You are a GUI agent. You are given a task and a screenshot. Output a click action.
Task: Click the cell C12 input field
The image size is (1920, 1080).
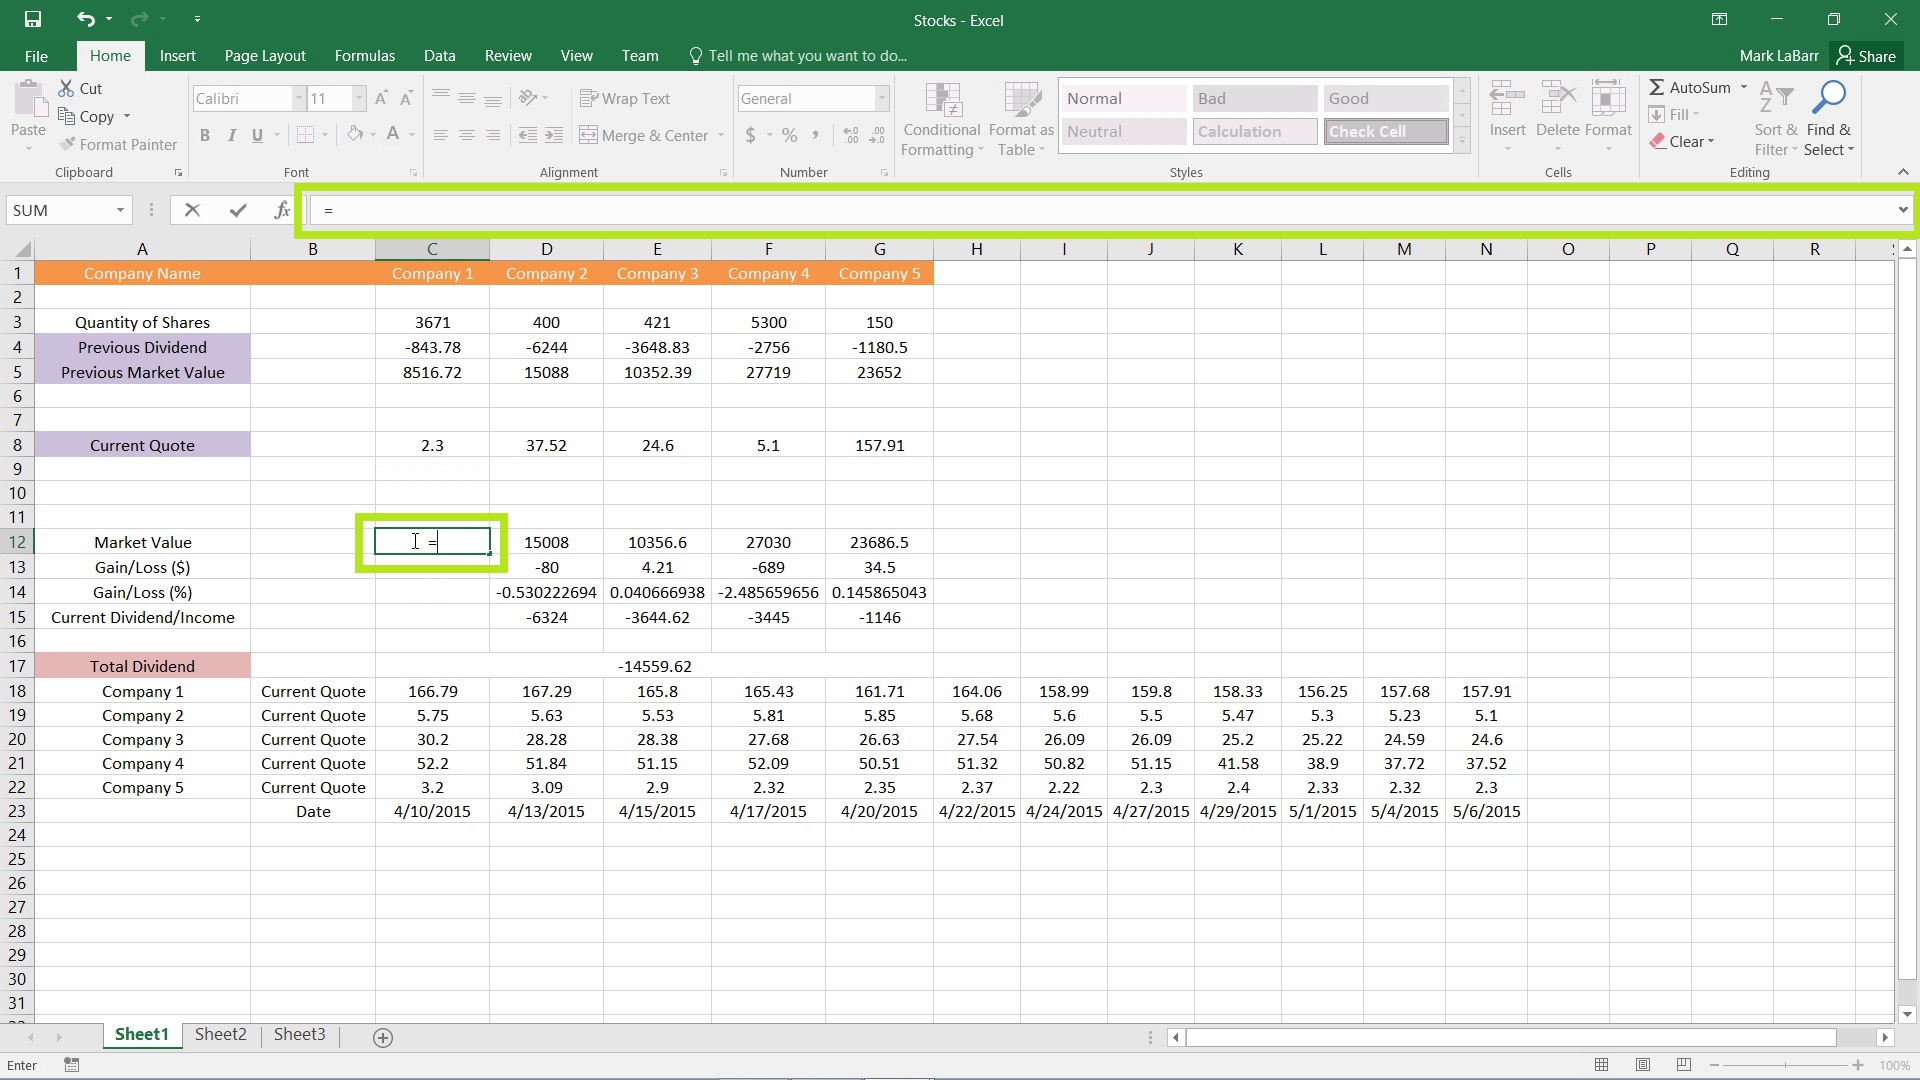(x=431, y=542)
